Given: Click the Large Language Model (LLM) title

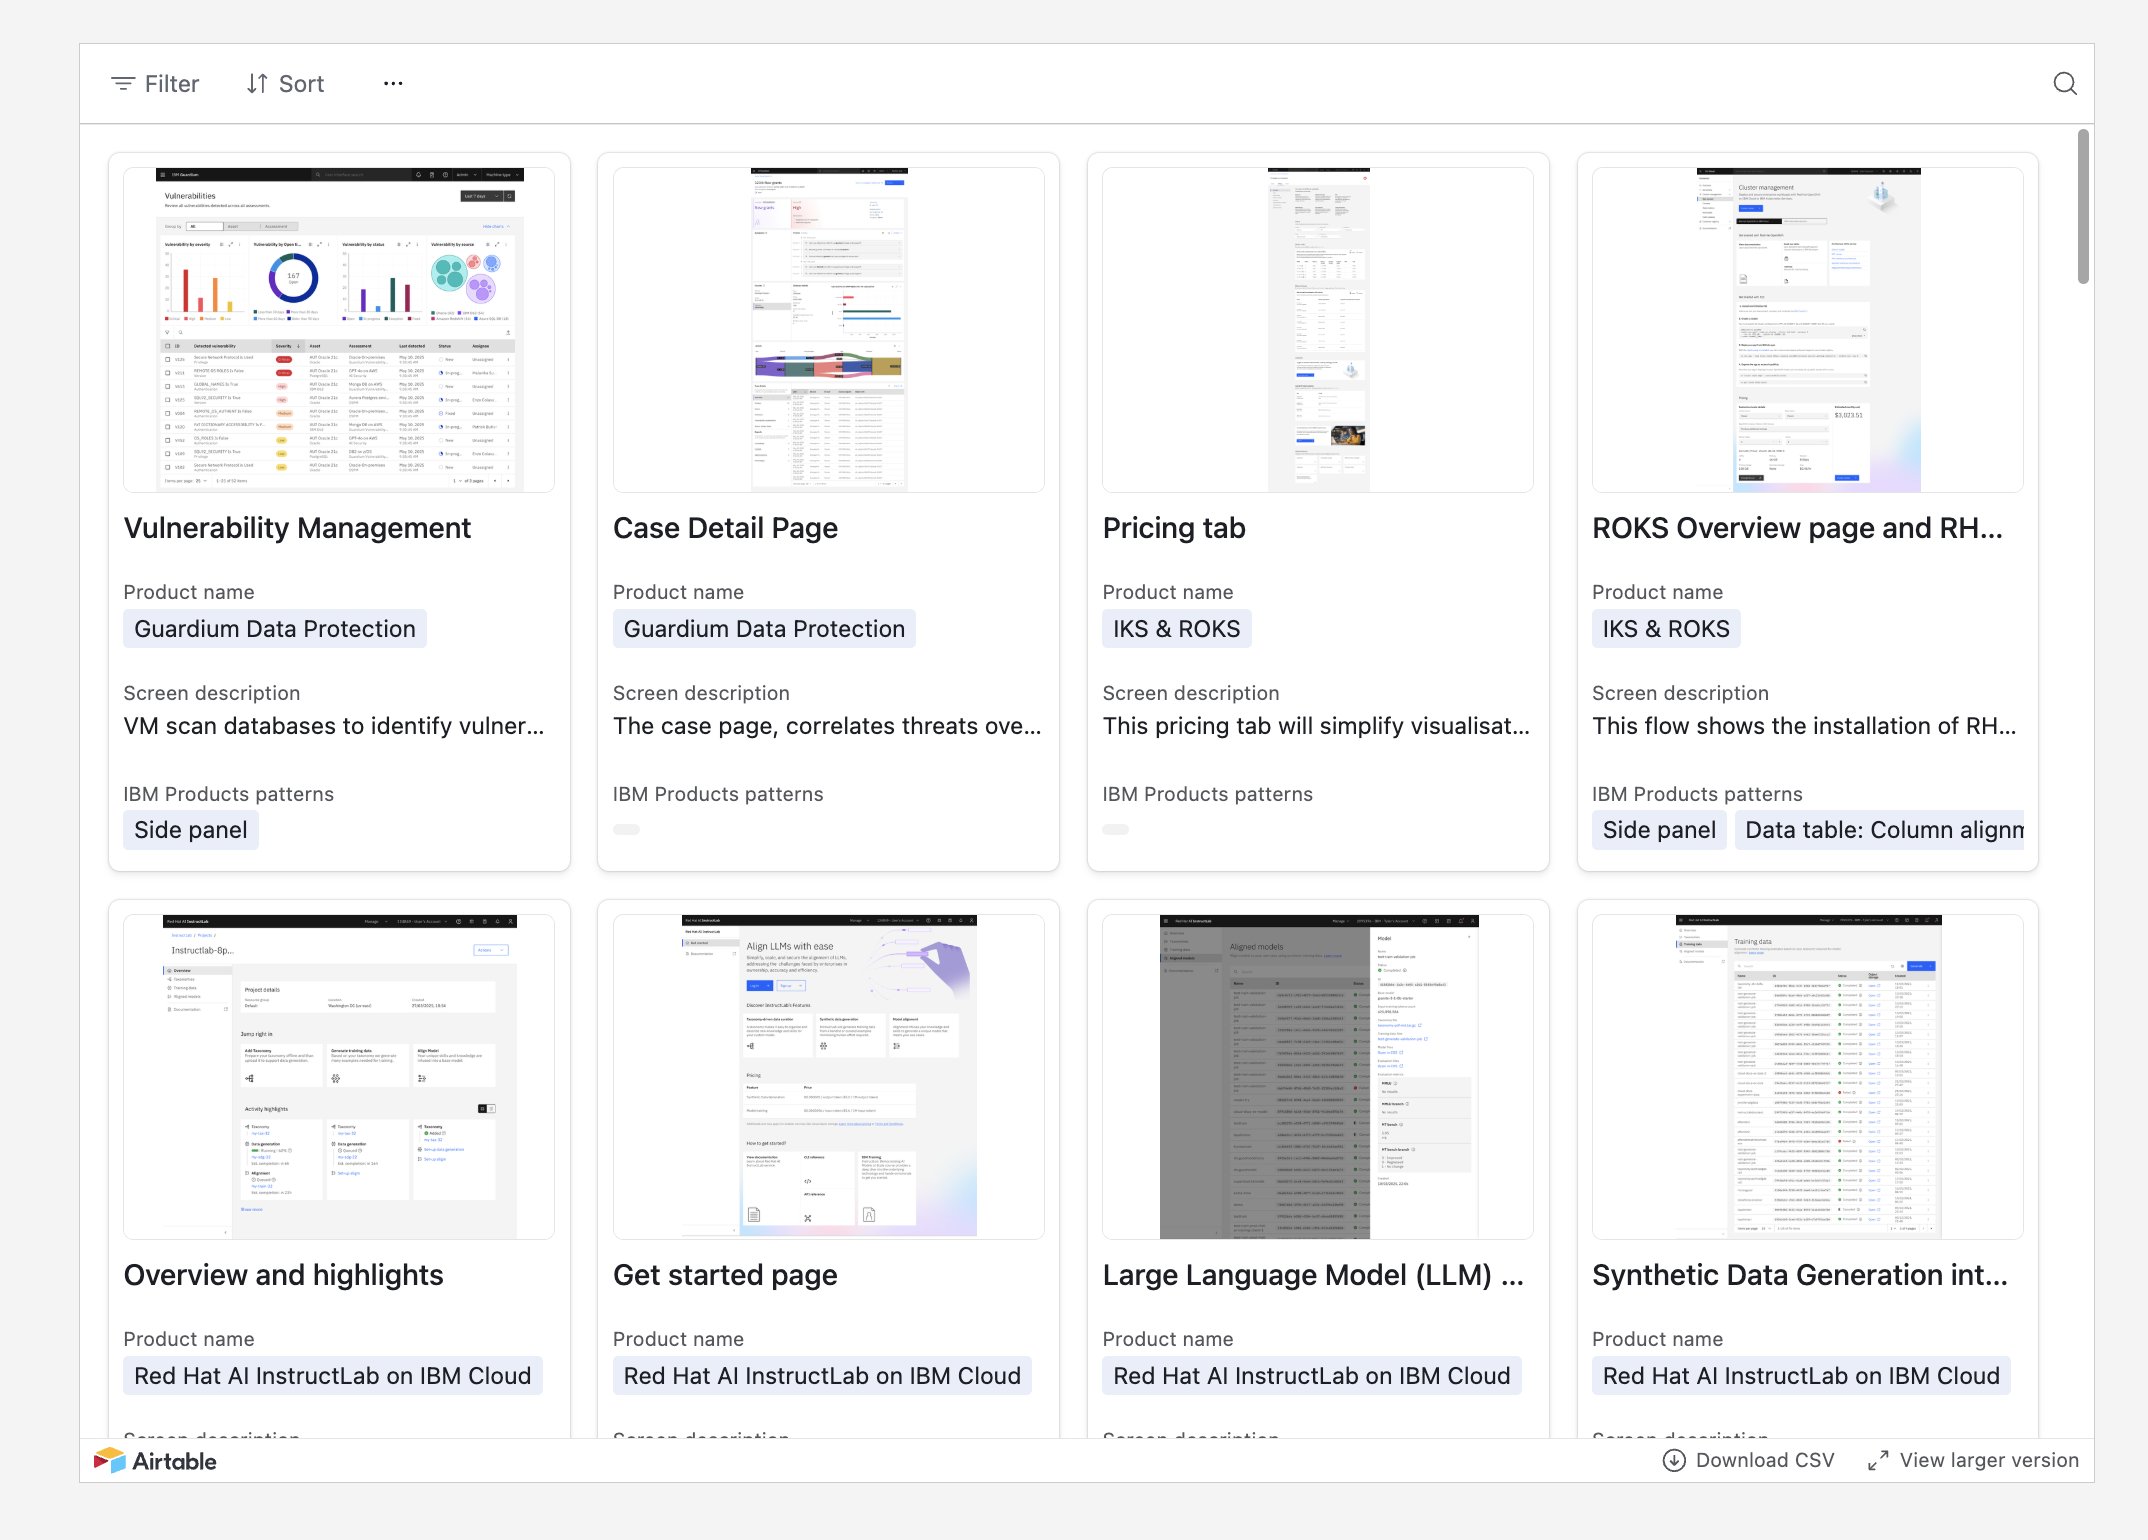Looking at the screenshot, I should pos(1313,1275).
